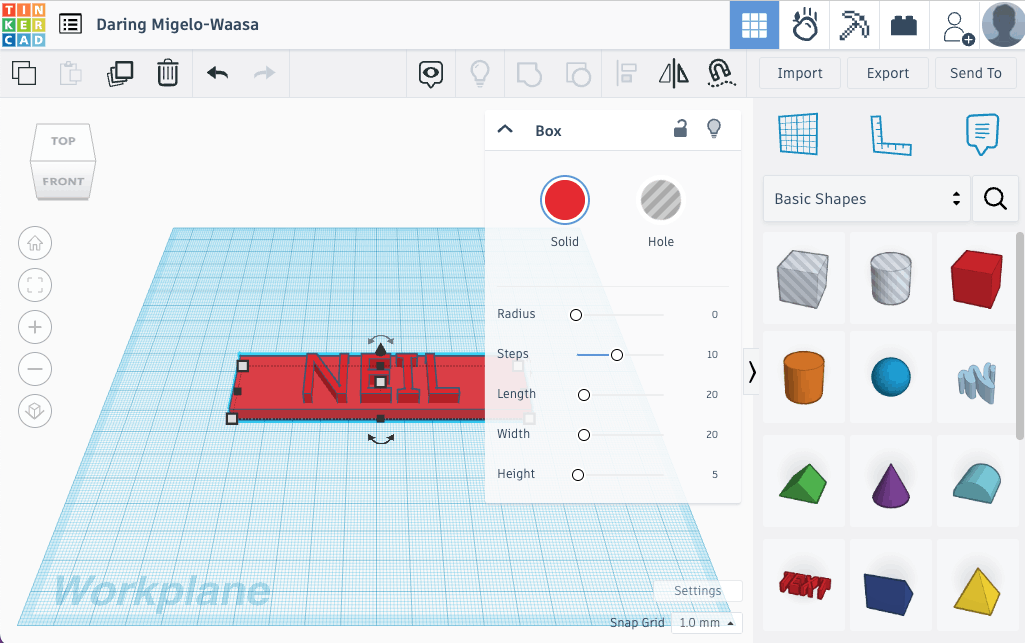The height and width of the screenshot is (643, 1025).
Task: Collapse the Box properties panel
Action: coord(505,130)
